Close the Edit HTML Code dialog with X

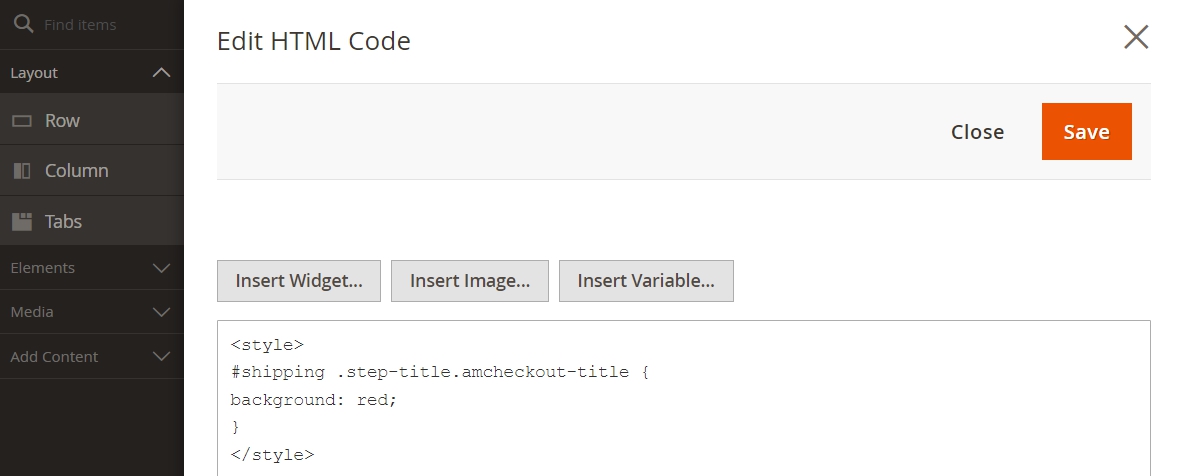pos(1135,37)
